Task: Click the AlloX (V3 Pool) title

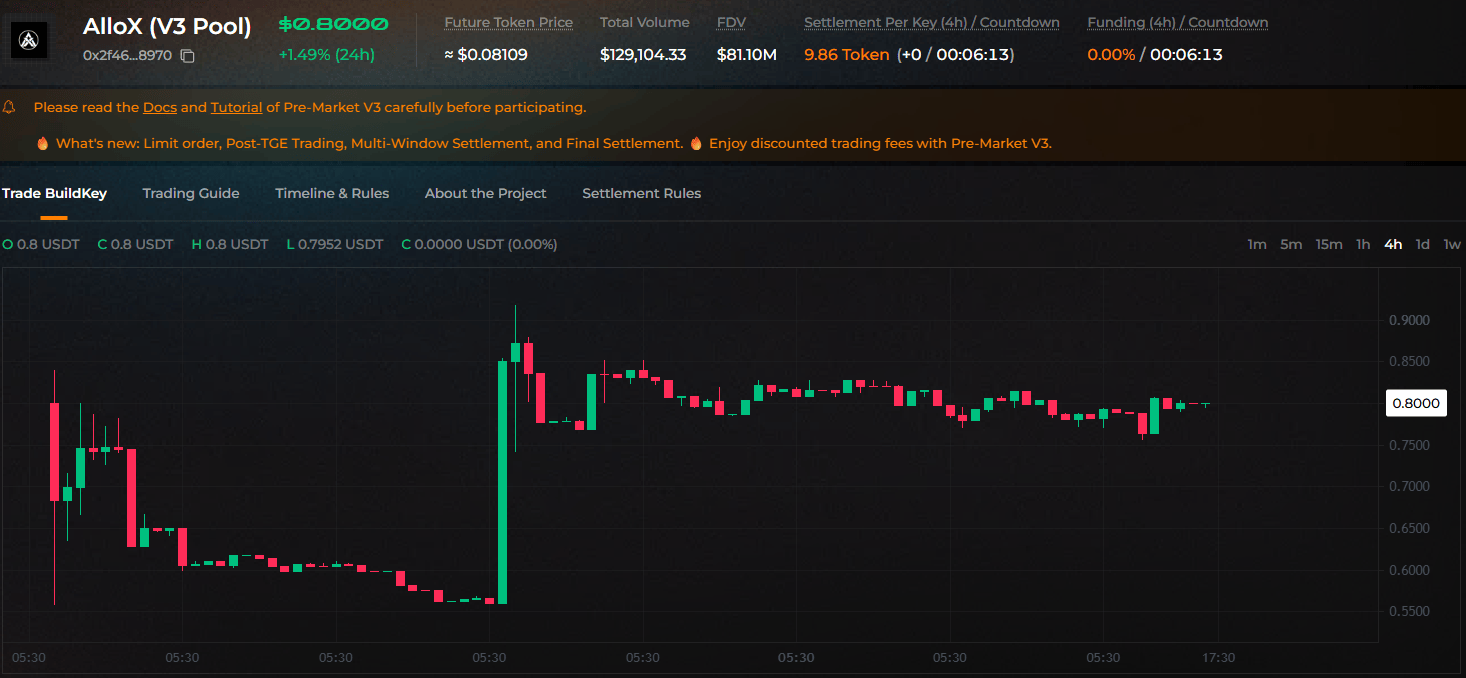Action: tap(167, 26)
